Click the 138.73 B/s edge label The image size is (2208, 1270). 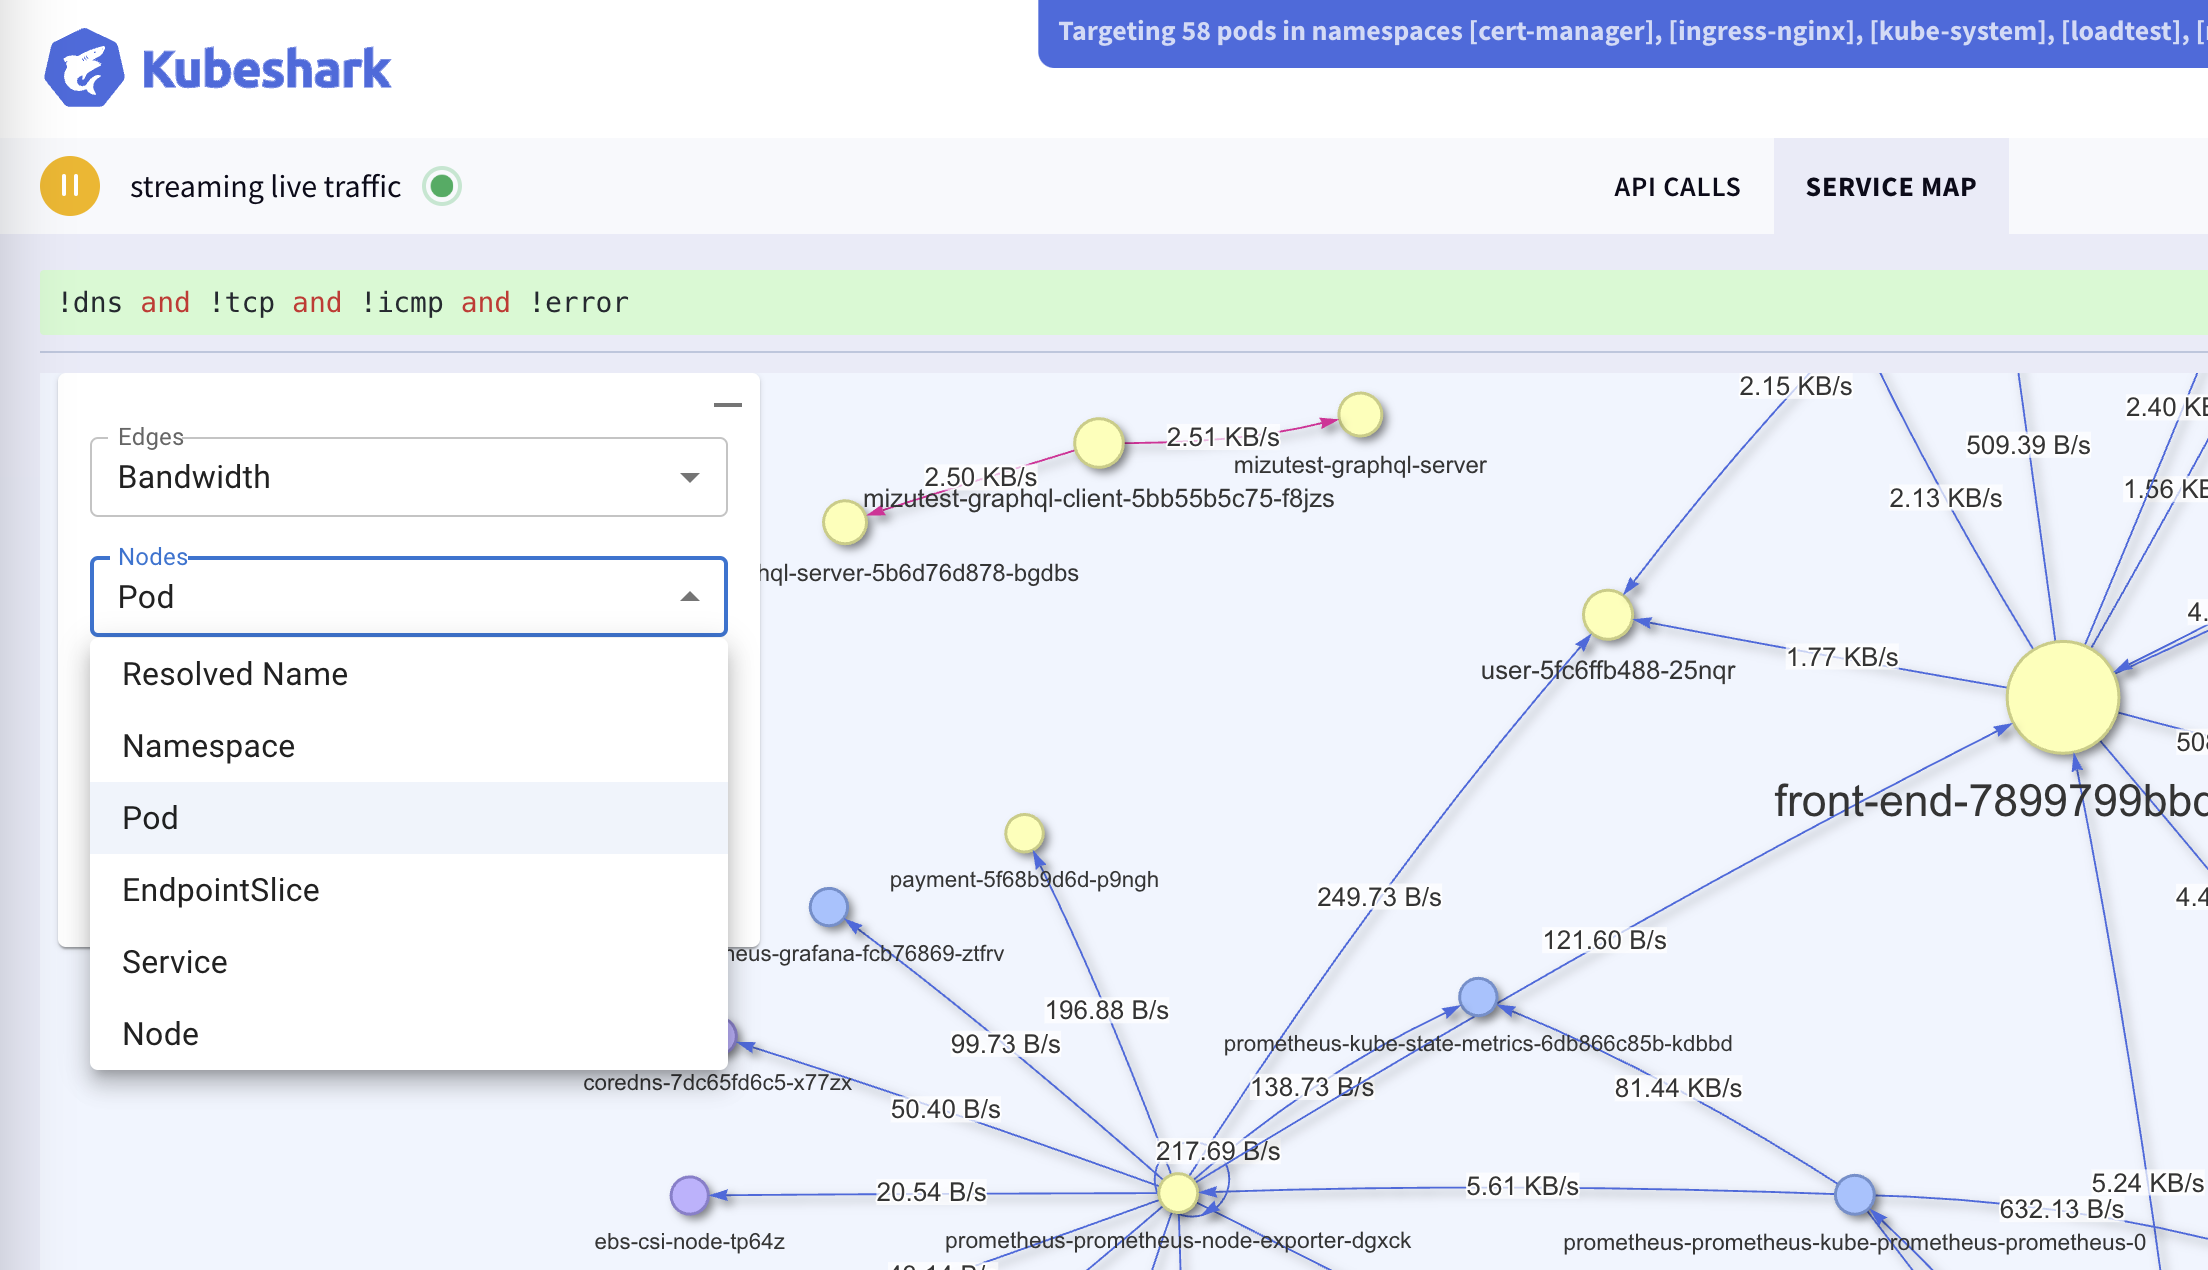tap(1312, 1087)
